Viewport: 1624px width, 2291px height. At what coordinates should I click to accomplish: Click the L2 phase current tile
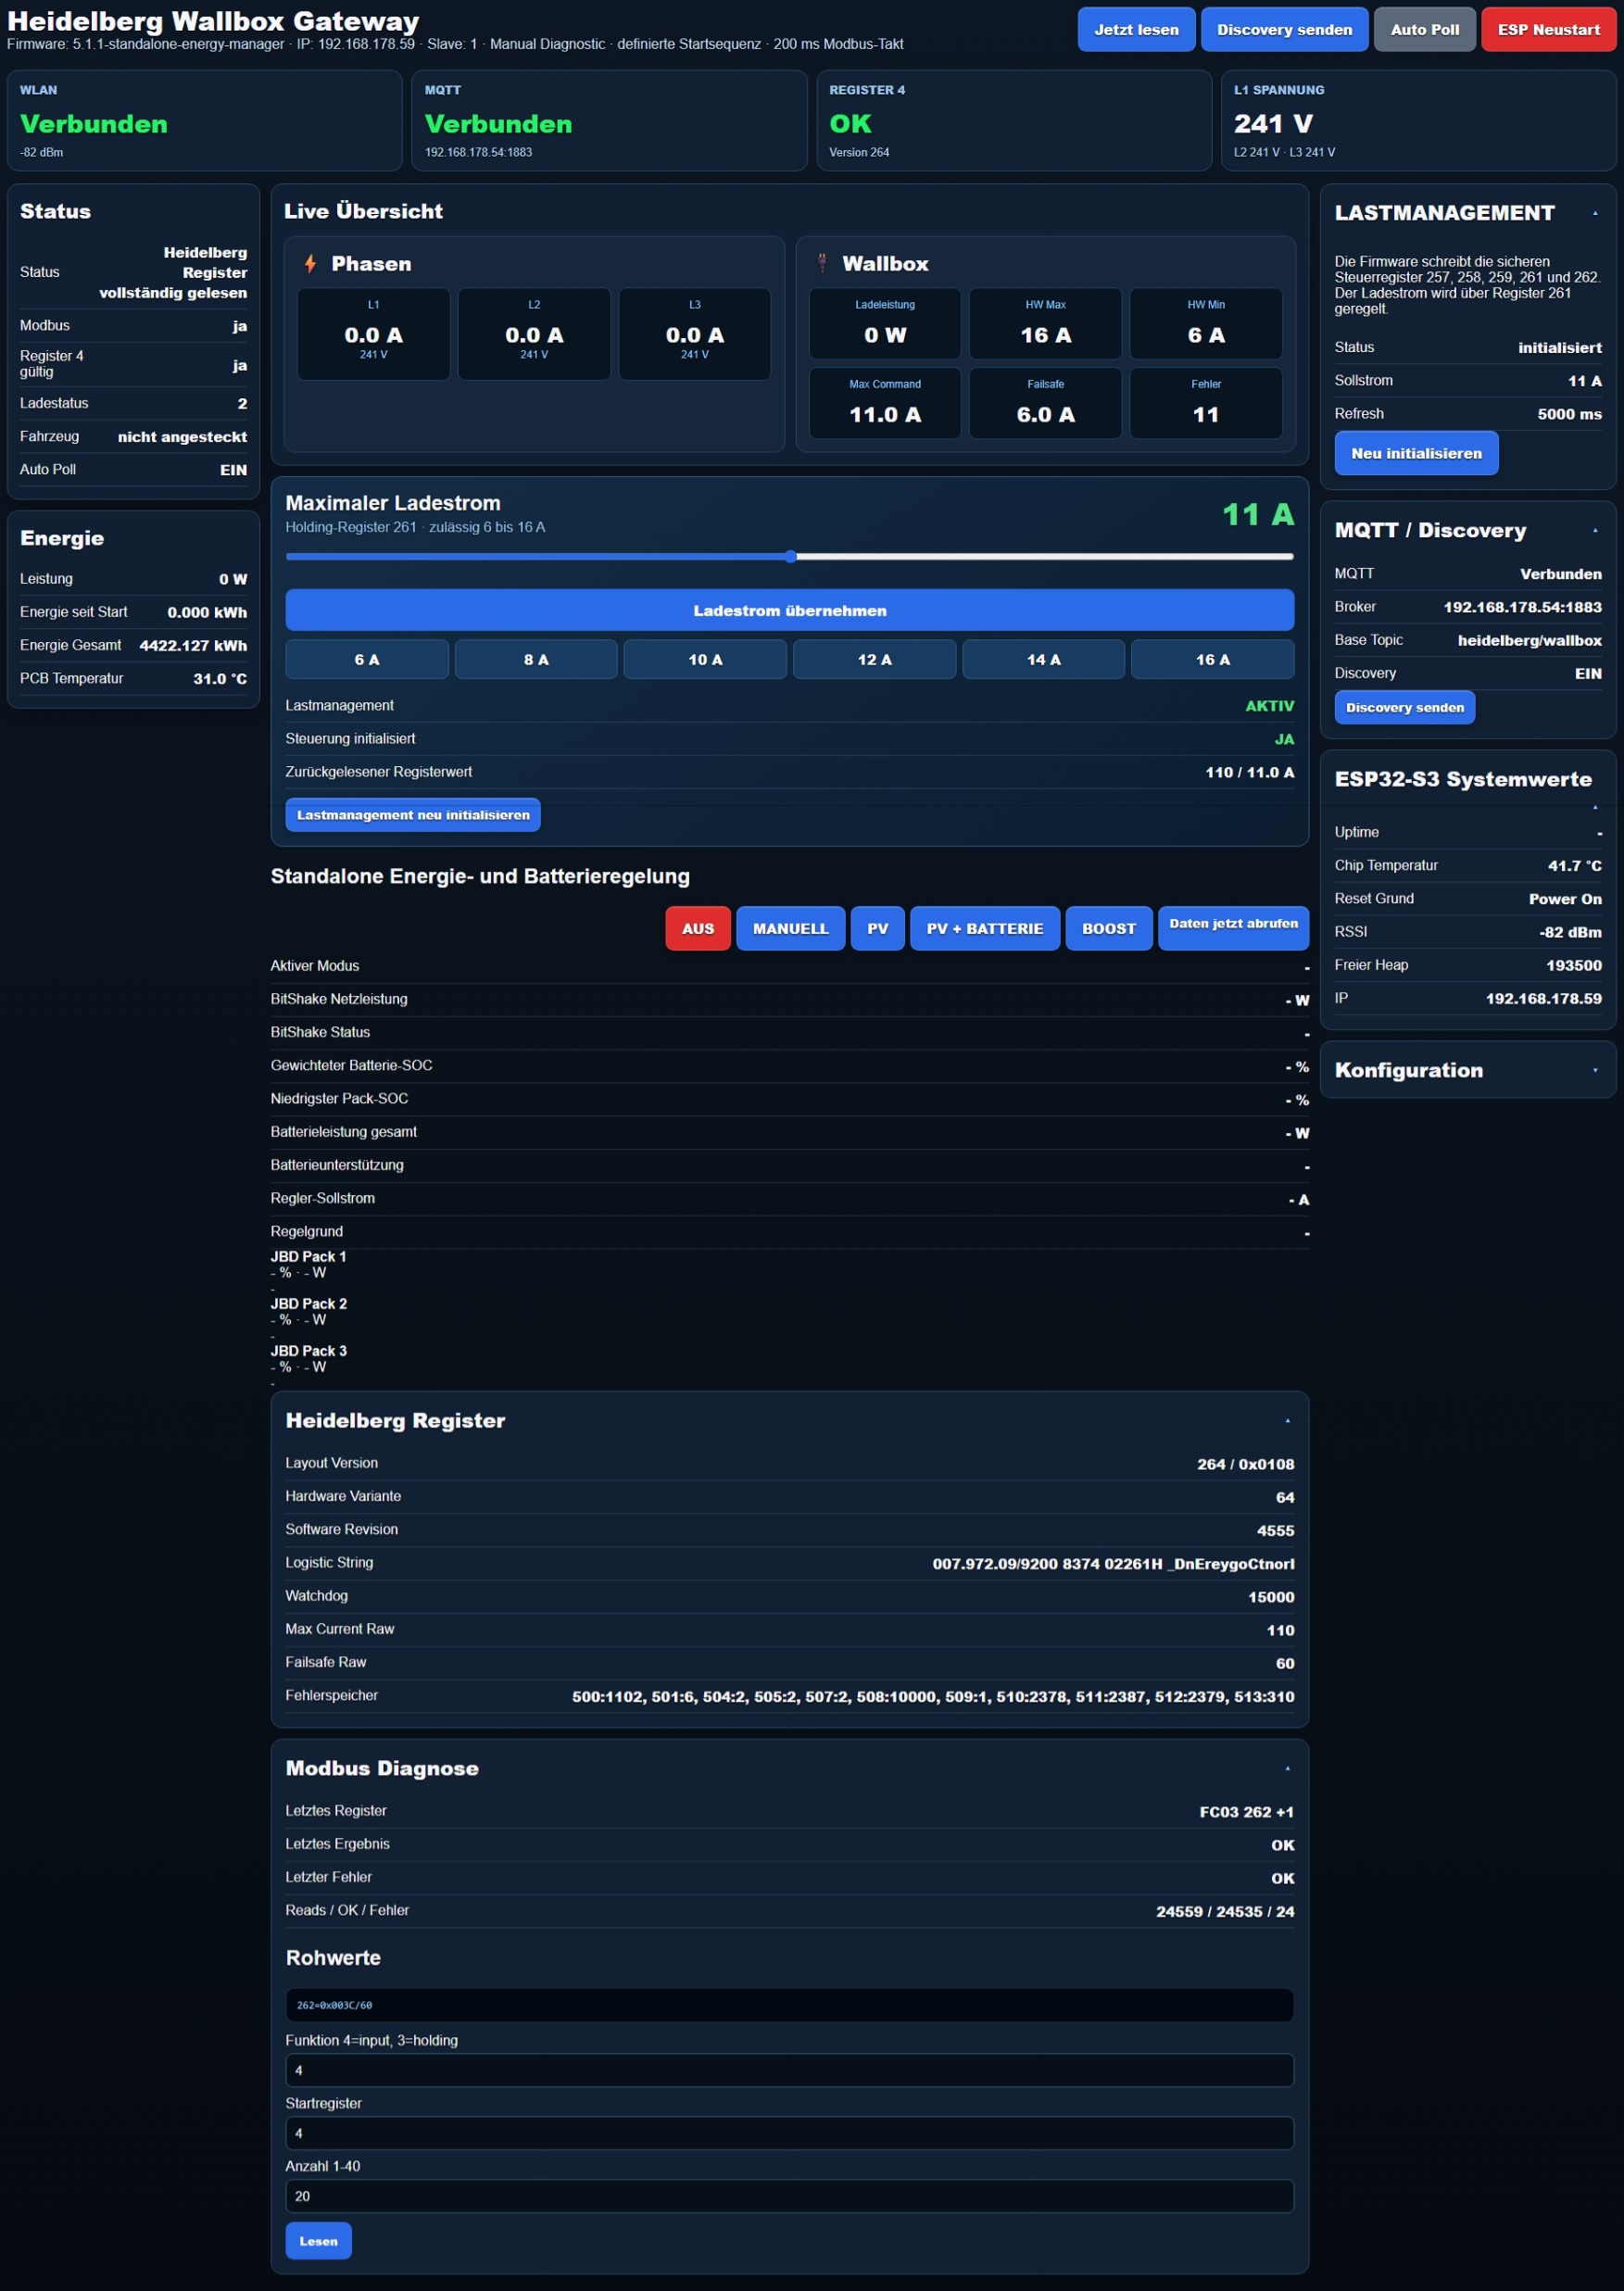click(534, 333)
